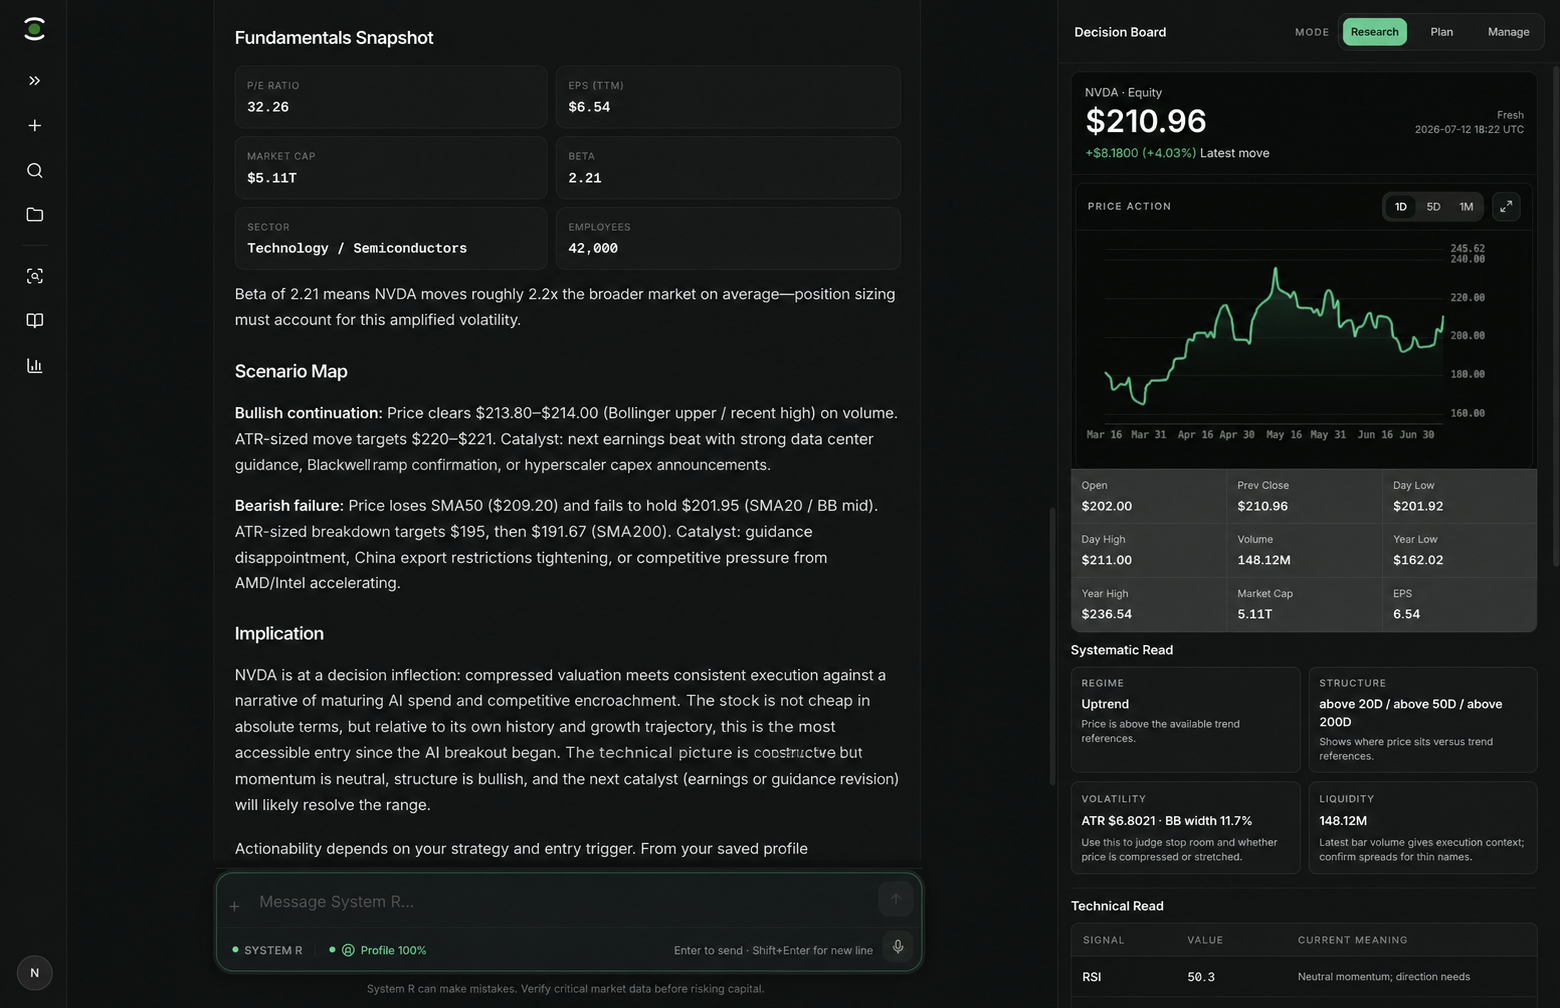Image resolution: width=1560 pixels, height=1008 pixels.
Task: Open the Profile 100% indicator
Action: point(378,951)
